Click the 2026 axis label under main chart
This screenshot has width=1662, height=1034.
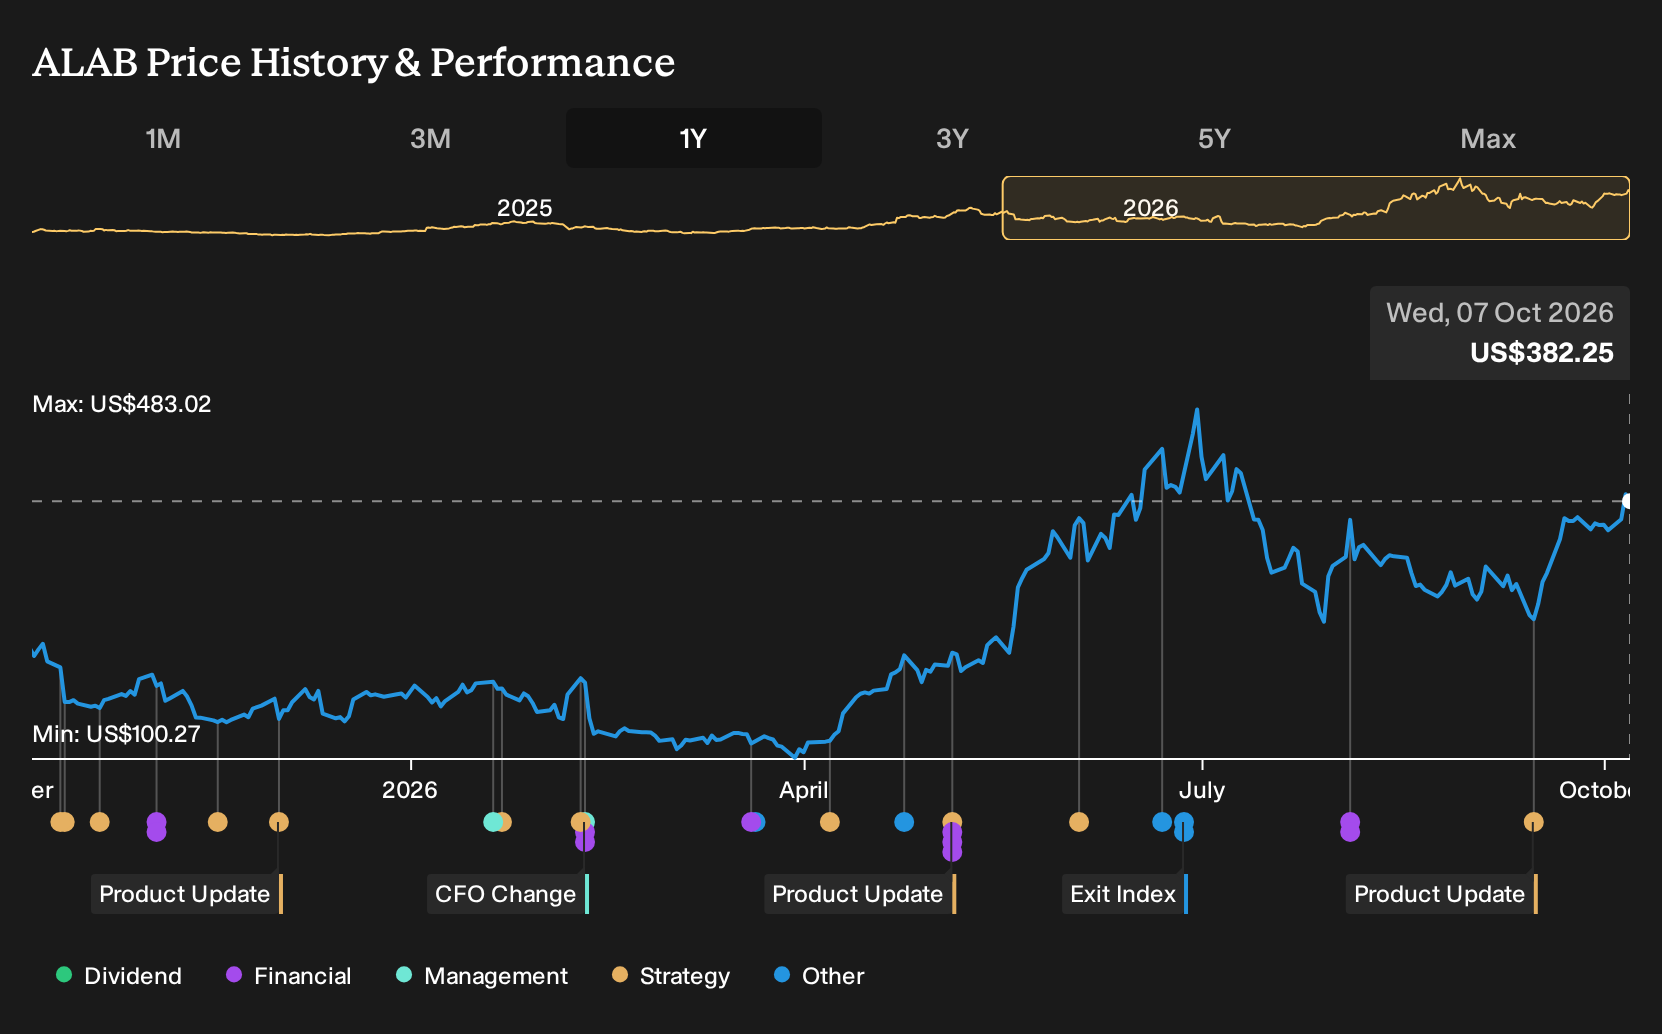click(x=410, y=790)
